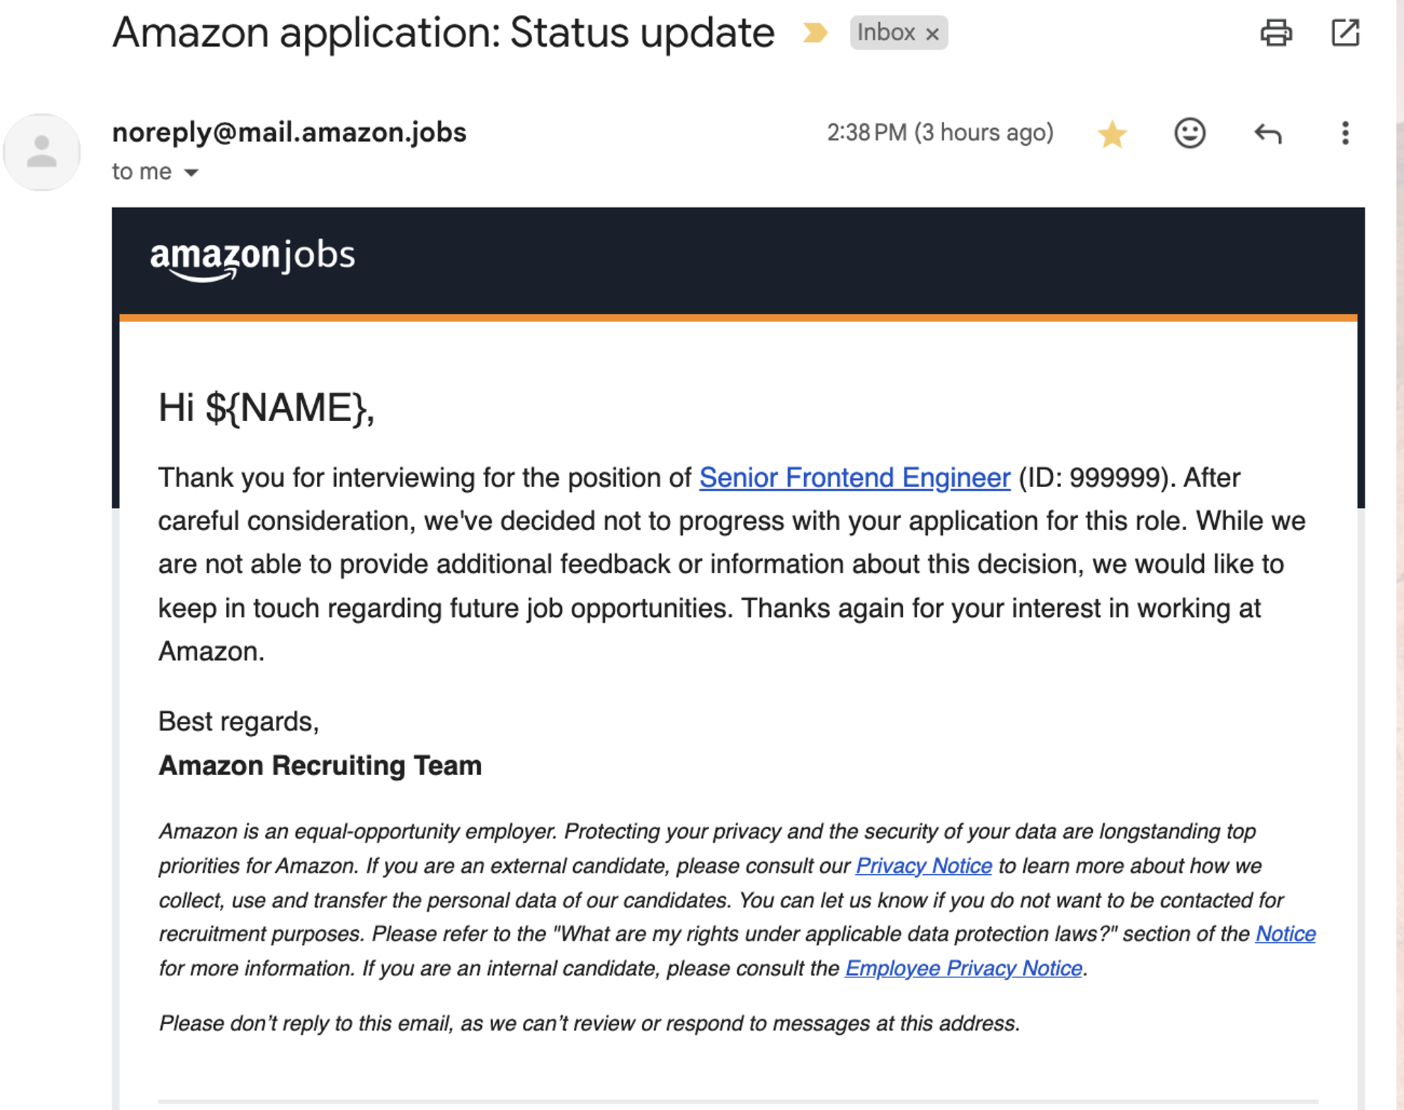Add an emoji reaction to the email

click(x=1189, y=133)
